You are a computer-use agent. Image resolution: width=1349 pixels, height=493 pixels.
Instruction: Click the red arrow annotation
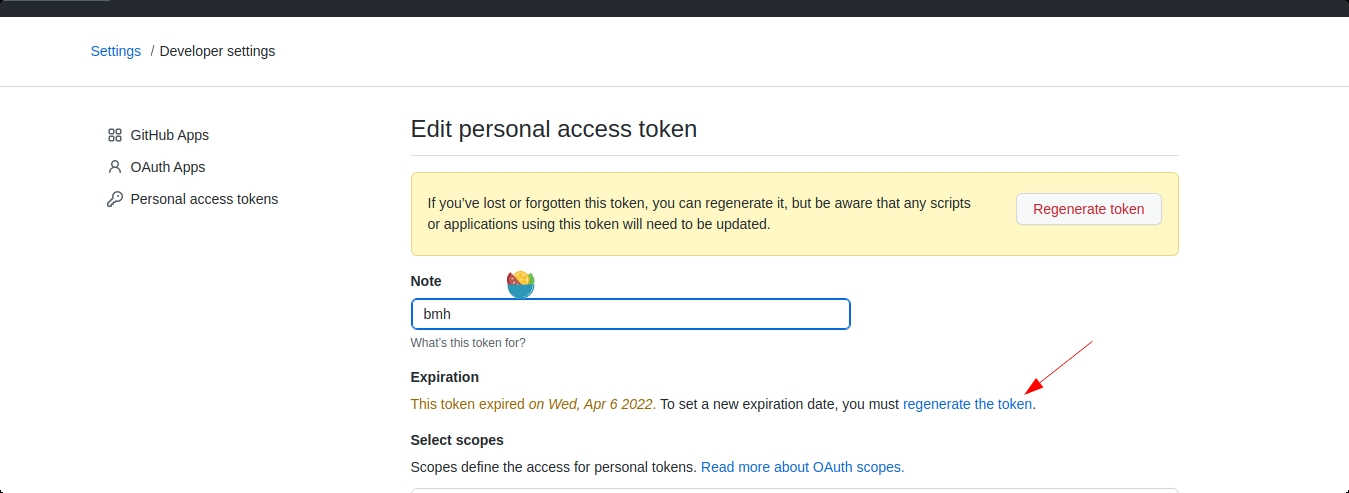[1058, 367]
